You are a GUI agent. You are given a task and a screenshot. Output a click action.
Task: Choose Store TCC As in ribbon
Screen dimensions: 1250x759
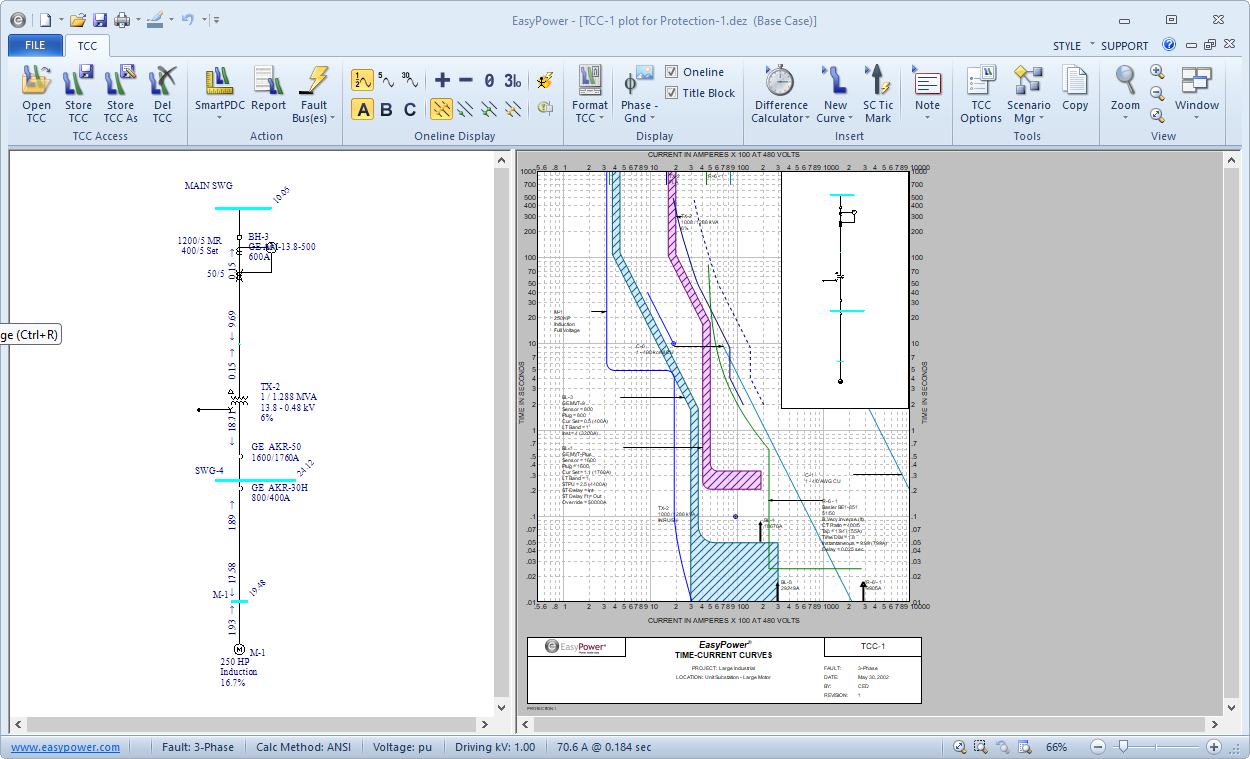(120, 95)
